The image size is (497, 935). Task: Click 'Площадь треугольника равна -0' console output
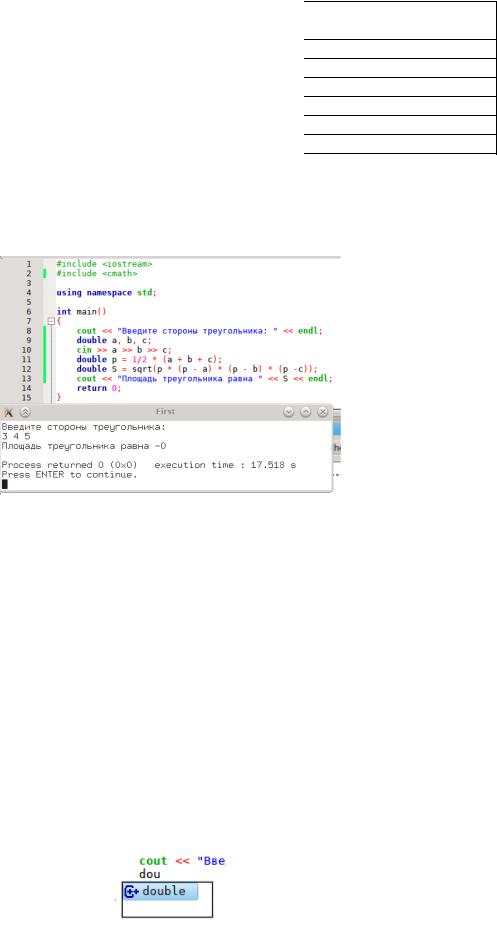click(84, 445)
